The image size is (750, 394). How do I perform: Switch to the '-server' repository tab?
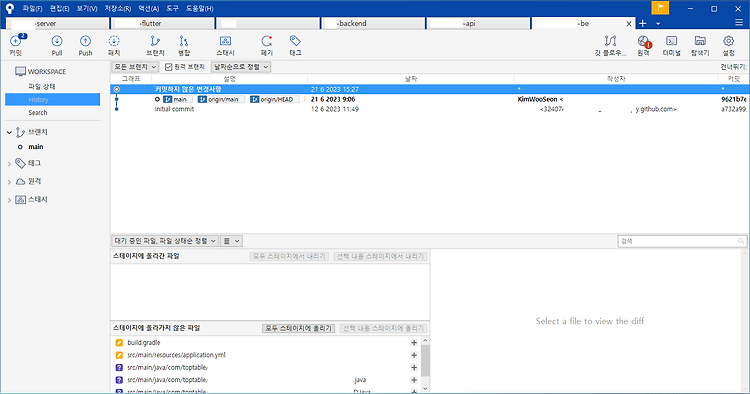click(x=57, y=23)
